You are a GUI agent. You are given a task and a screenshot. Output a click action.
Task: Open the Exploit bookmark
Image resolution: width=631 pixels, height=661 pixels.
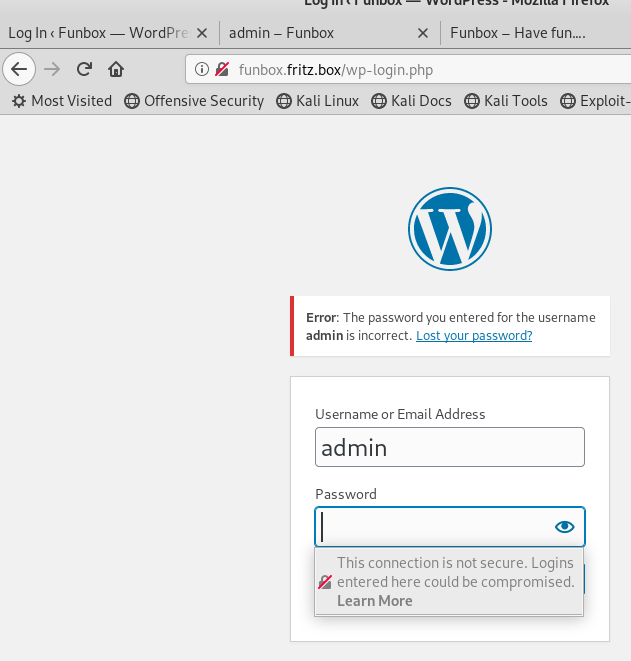click(595, 101)
